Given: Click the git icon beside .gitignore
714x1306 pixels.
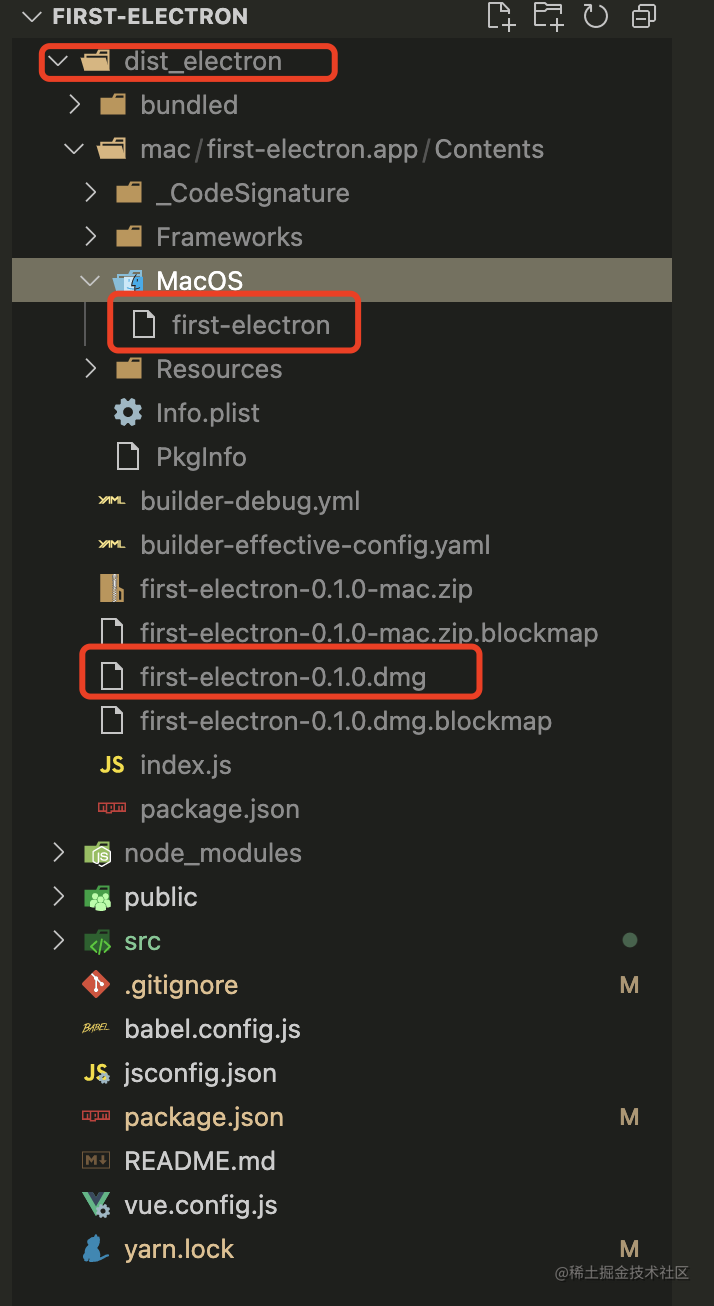Looking at the screenshot, I should click(x=96, y=984).
